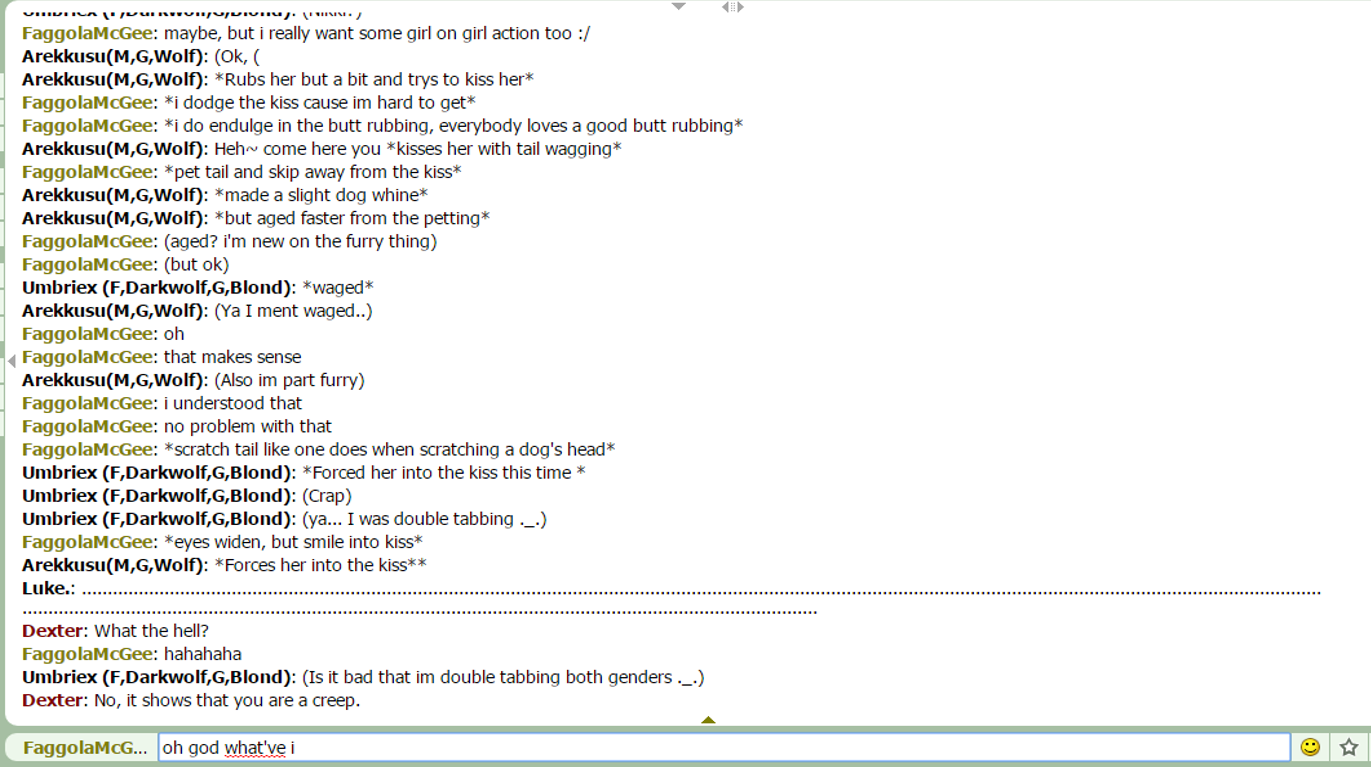1371x767 pixels.
Task: Click Umbriex's name next to "(Crap)"
Action: 157,496
